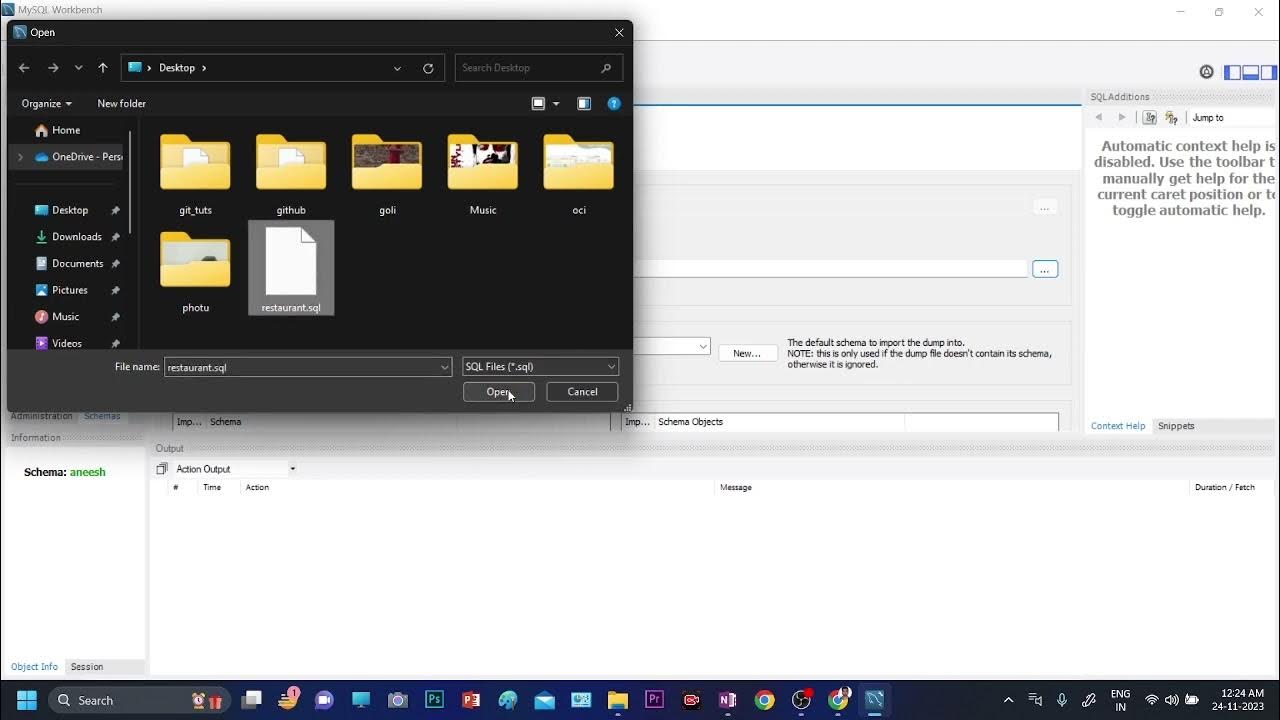The image size is (1280, 720).
Task: Cancel the Open dialog
Action: pos(582,392)
